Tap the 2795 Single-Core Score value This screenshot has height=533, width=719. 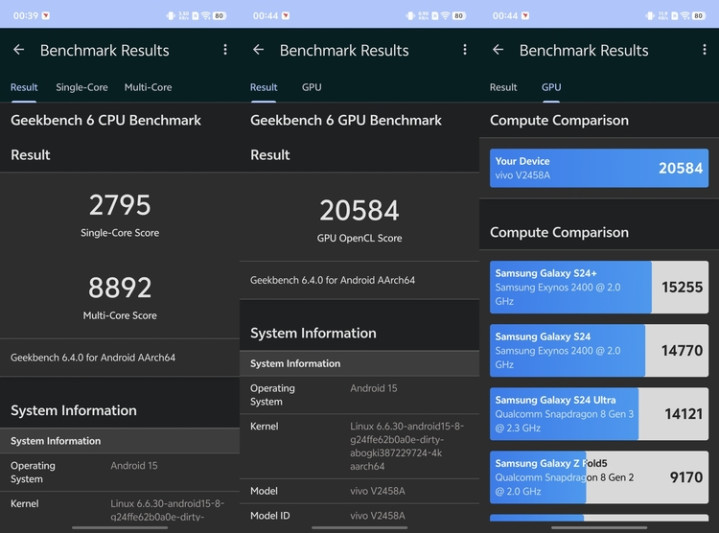tap(120, 206)
